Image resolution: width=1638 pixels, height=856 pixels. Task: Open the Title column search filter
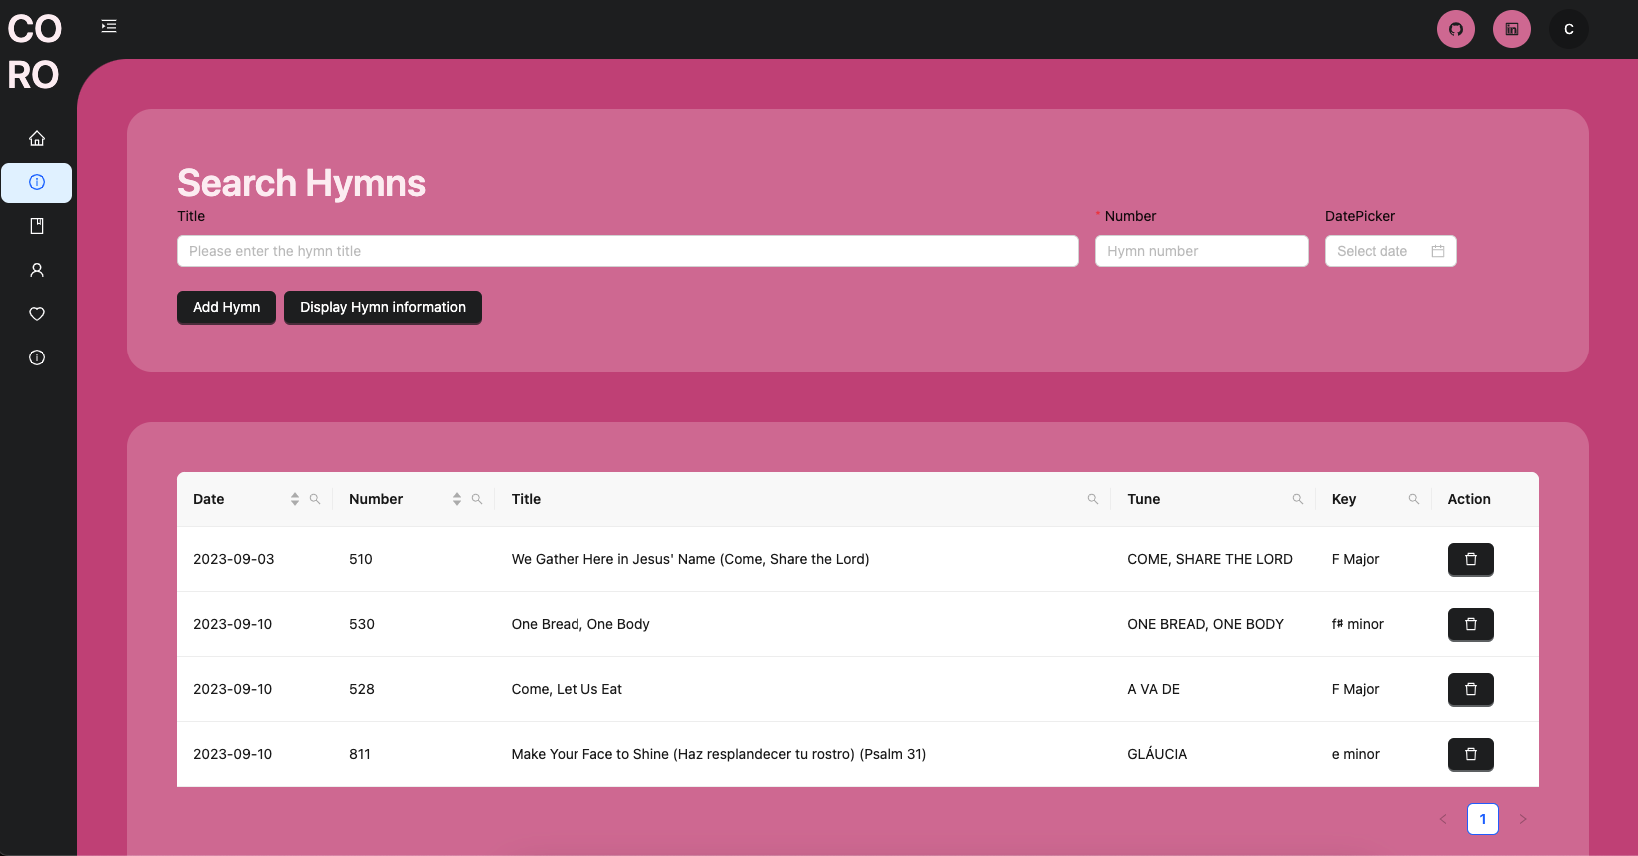(x=1092, y=499)
